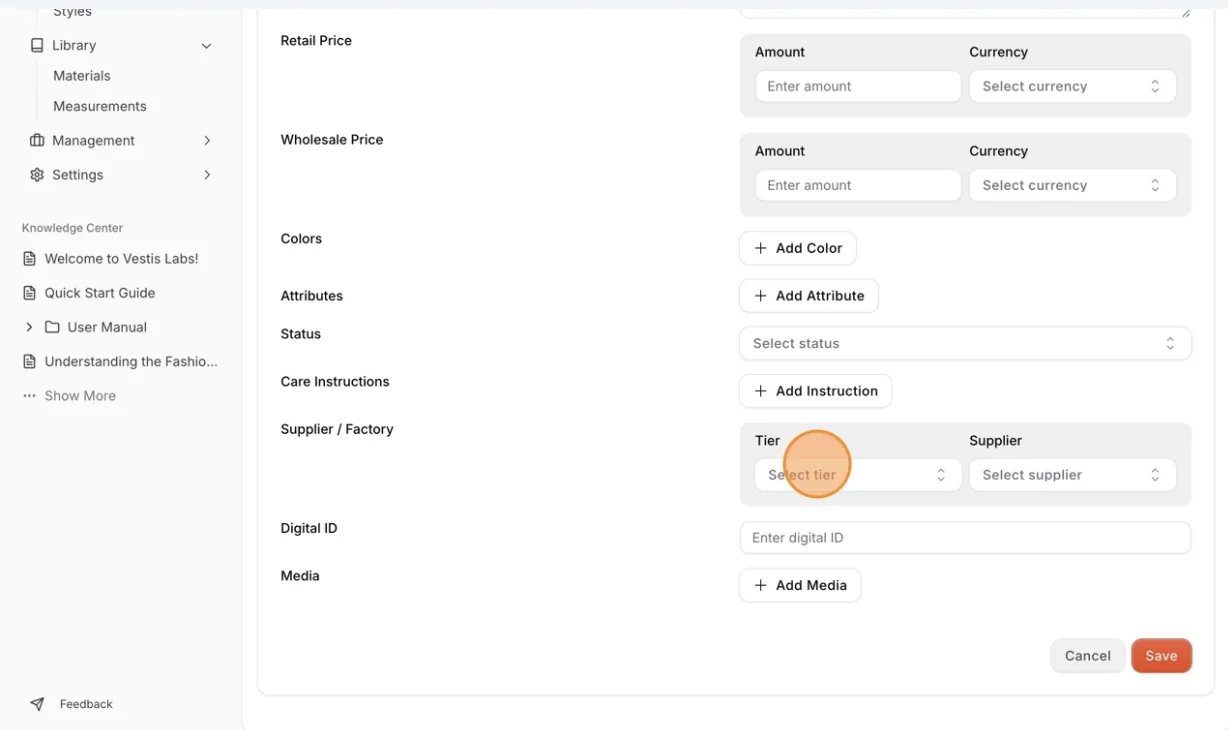Click the Add Color button
Screen dimensions: 1228x730
click(798, 248)
